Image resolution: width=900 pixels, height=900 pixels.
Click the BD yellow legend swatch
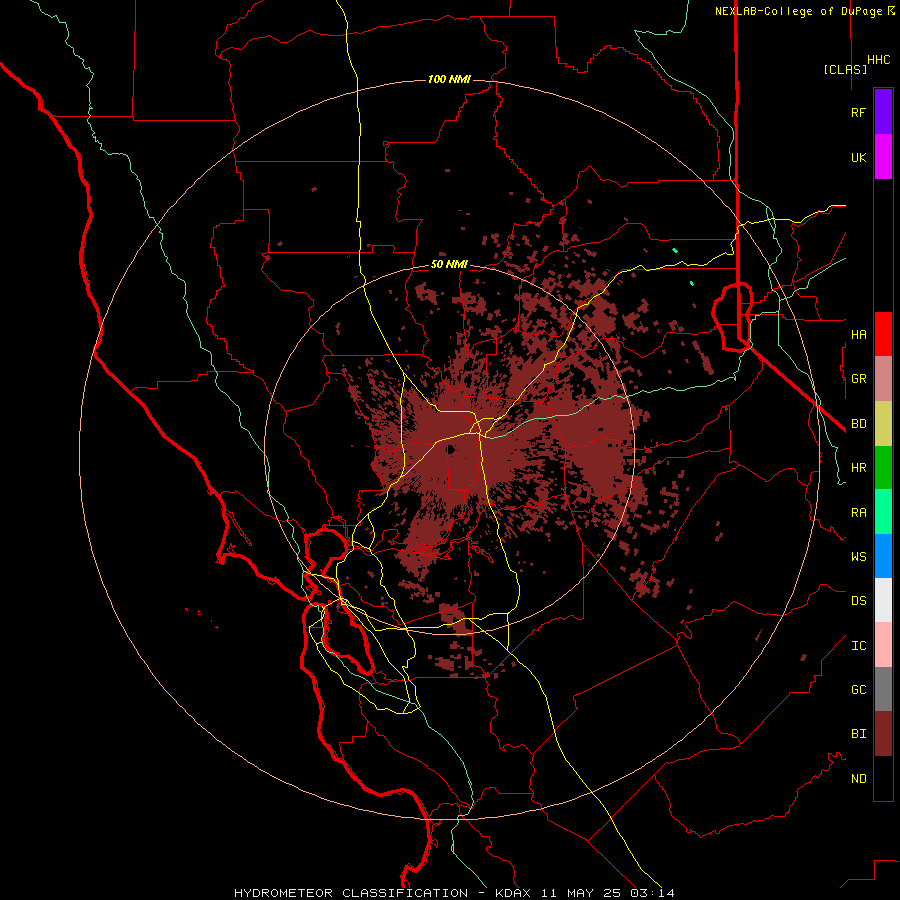(x=883, y=423)
